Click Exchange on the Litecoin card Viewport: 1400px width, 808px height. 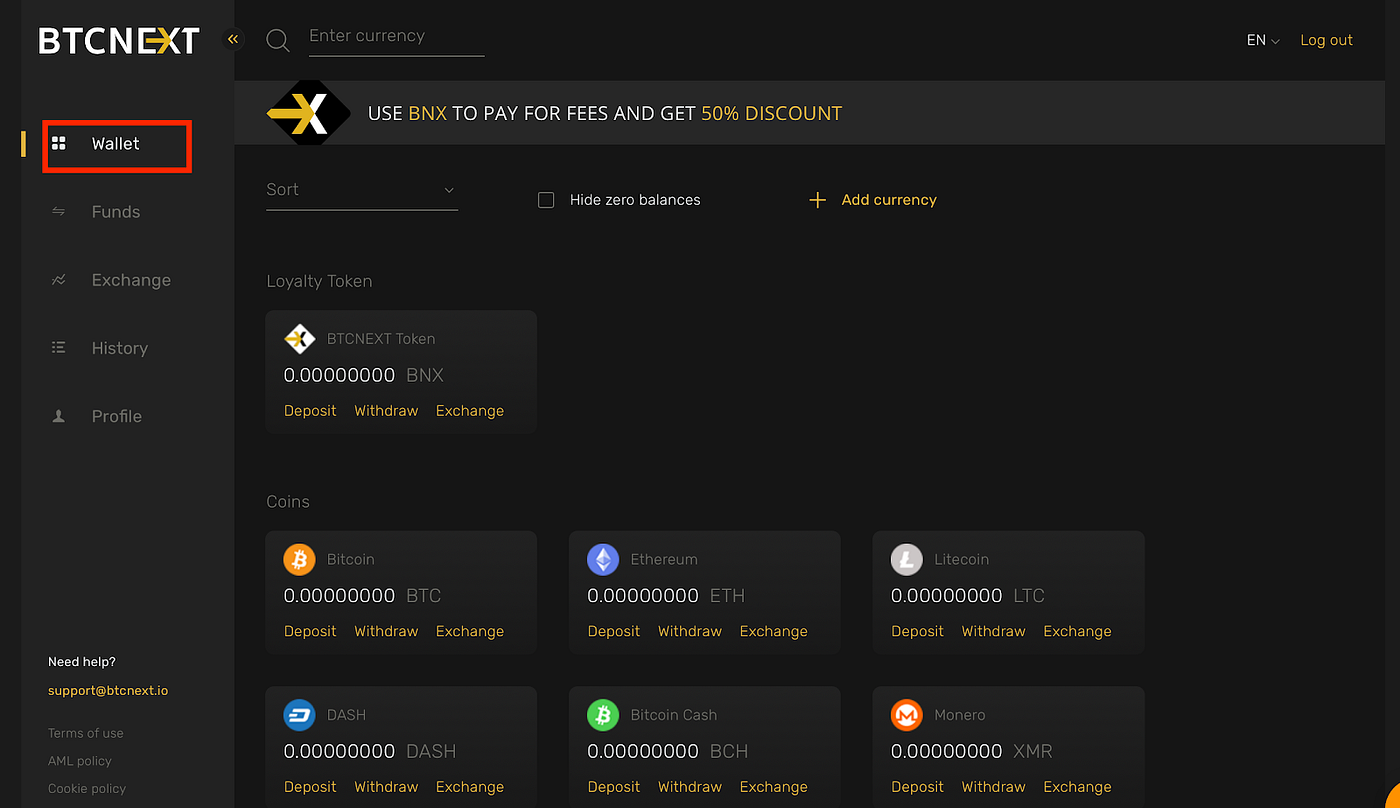point(1077,631)
